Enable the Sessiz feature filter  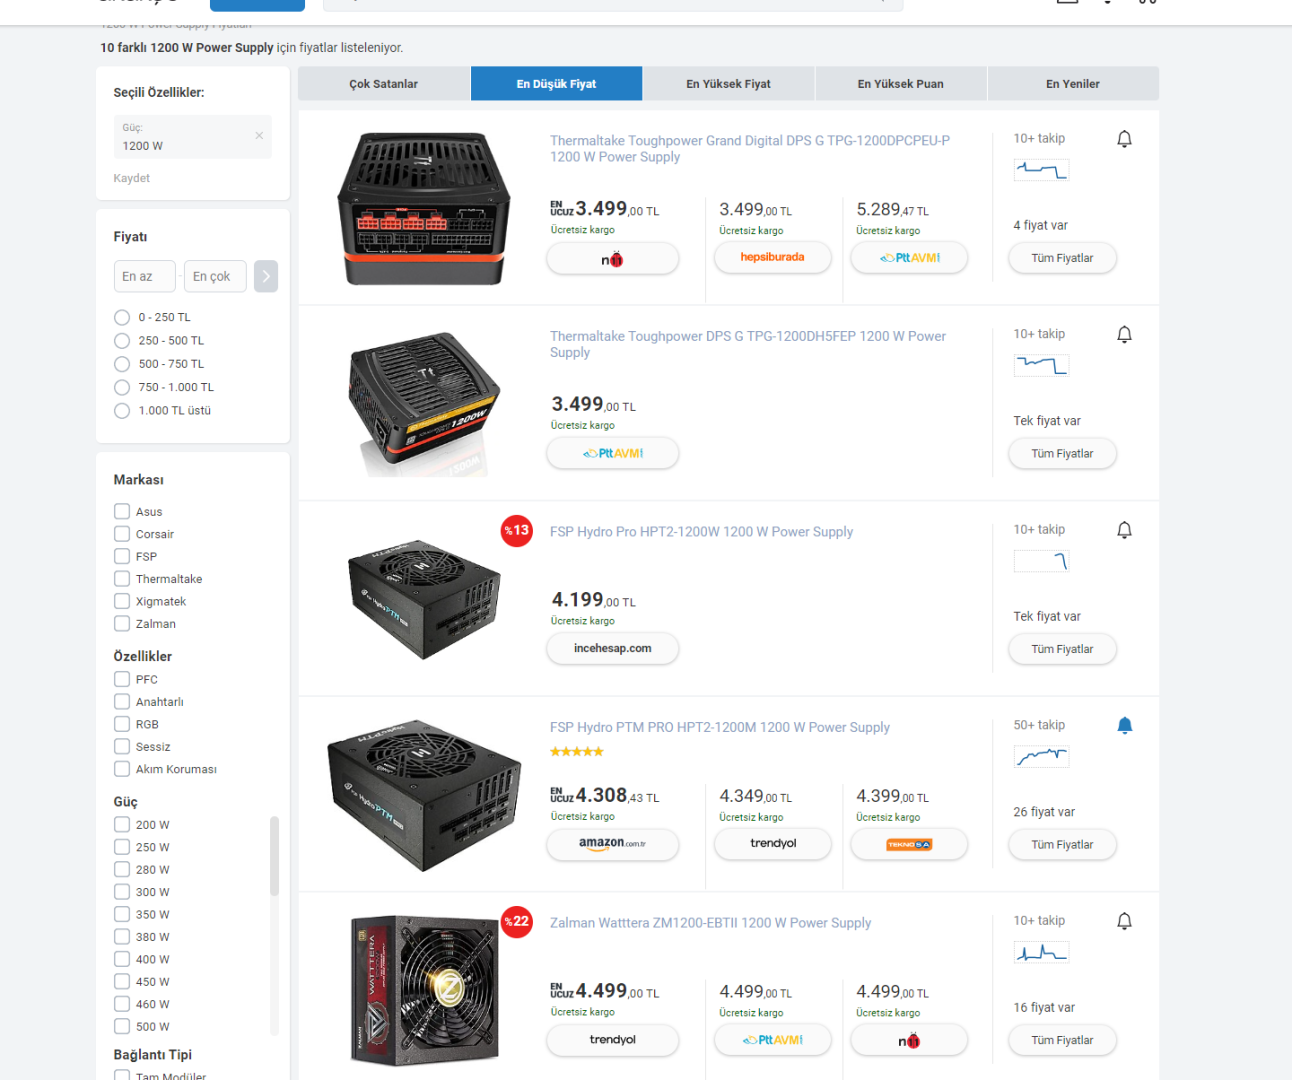(122, 747)
